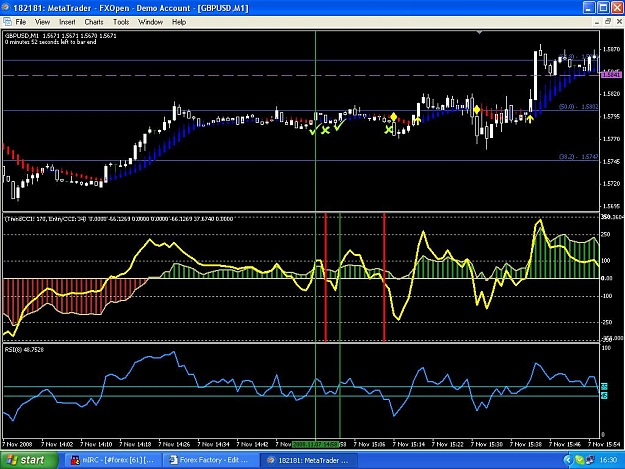Open the File menu
Viewport: 625px width, 469px height.
(x=20, y=22)
